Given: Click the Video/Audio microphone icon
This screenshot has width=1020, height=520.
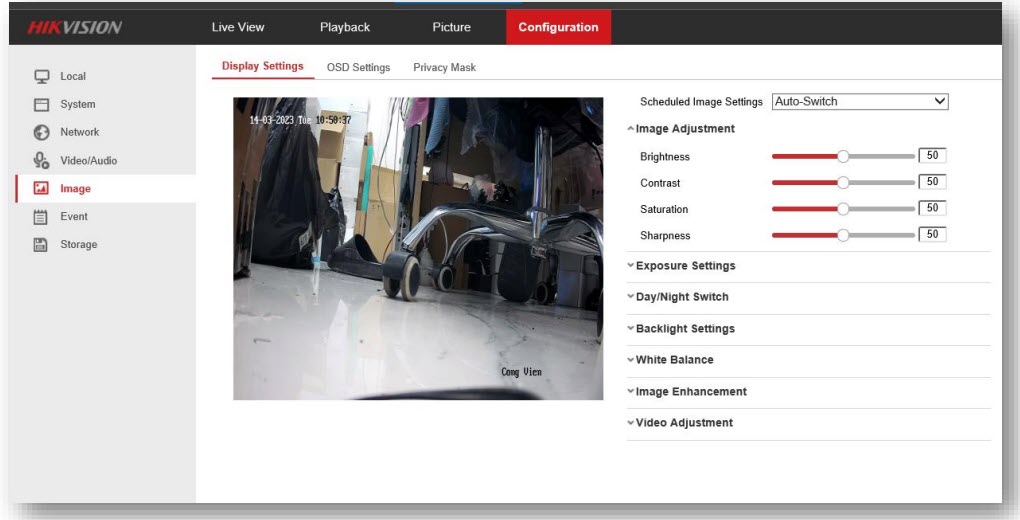Looking at the screenshot, I should point(42,160).
